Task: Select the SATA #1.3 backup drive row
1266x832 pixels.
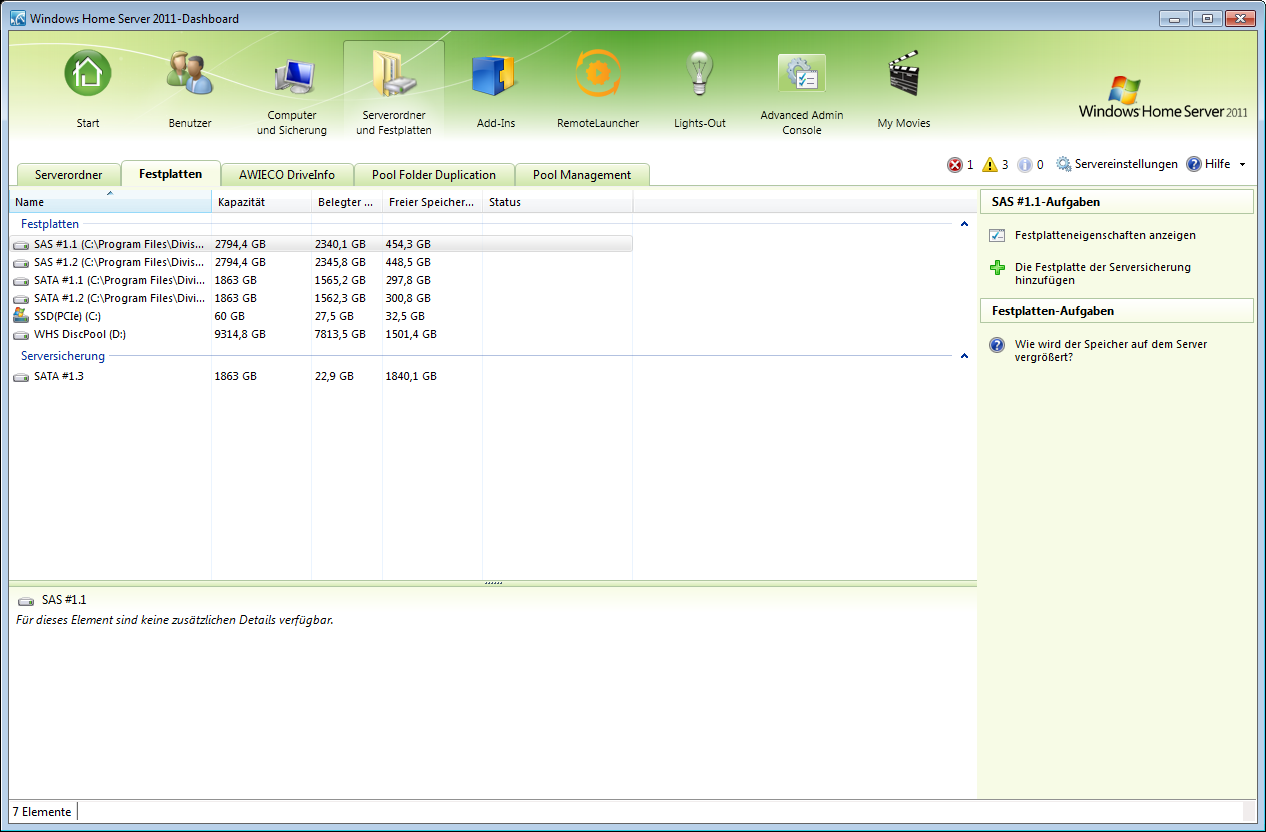Action: tap(321, 376)
